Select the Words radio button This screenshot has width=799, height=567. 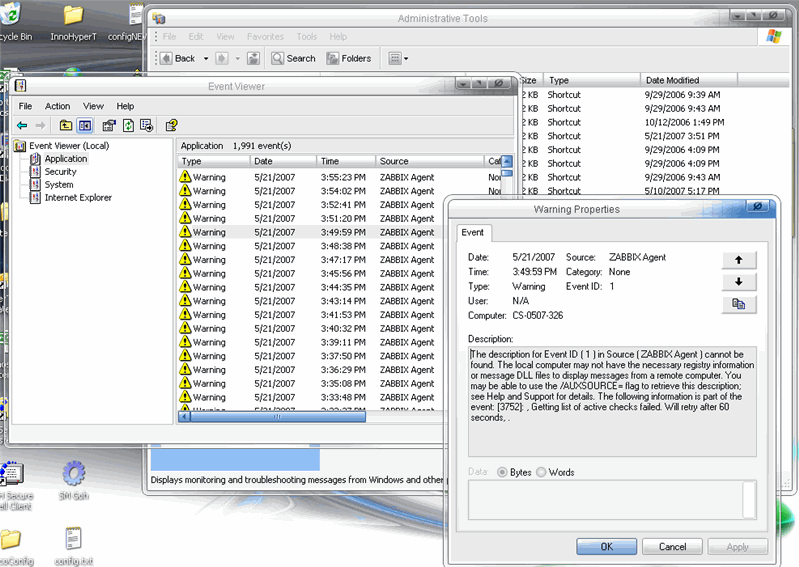click(542, 472)
